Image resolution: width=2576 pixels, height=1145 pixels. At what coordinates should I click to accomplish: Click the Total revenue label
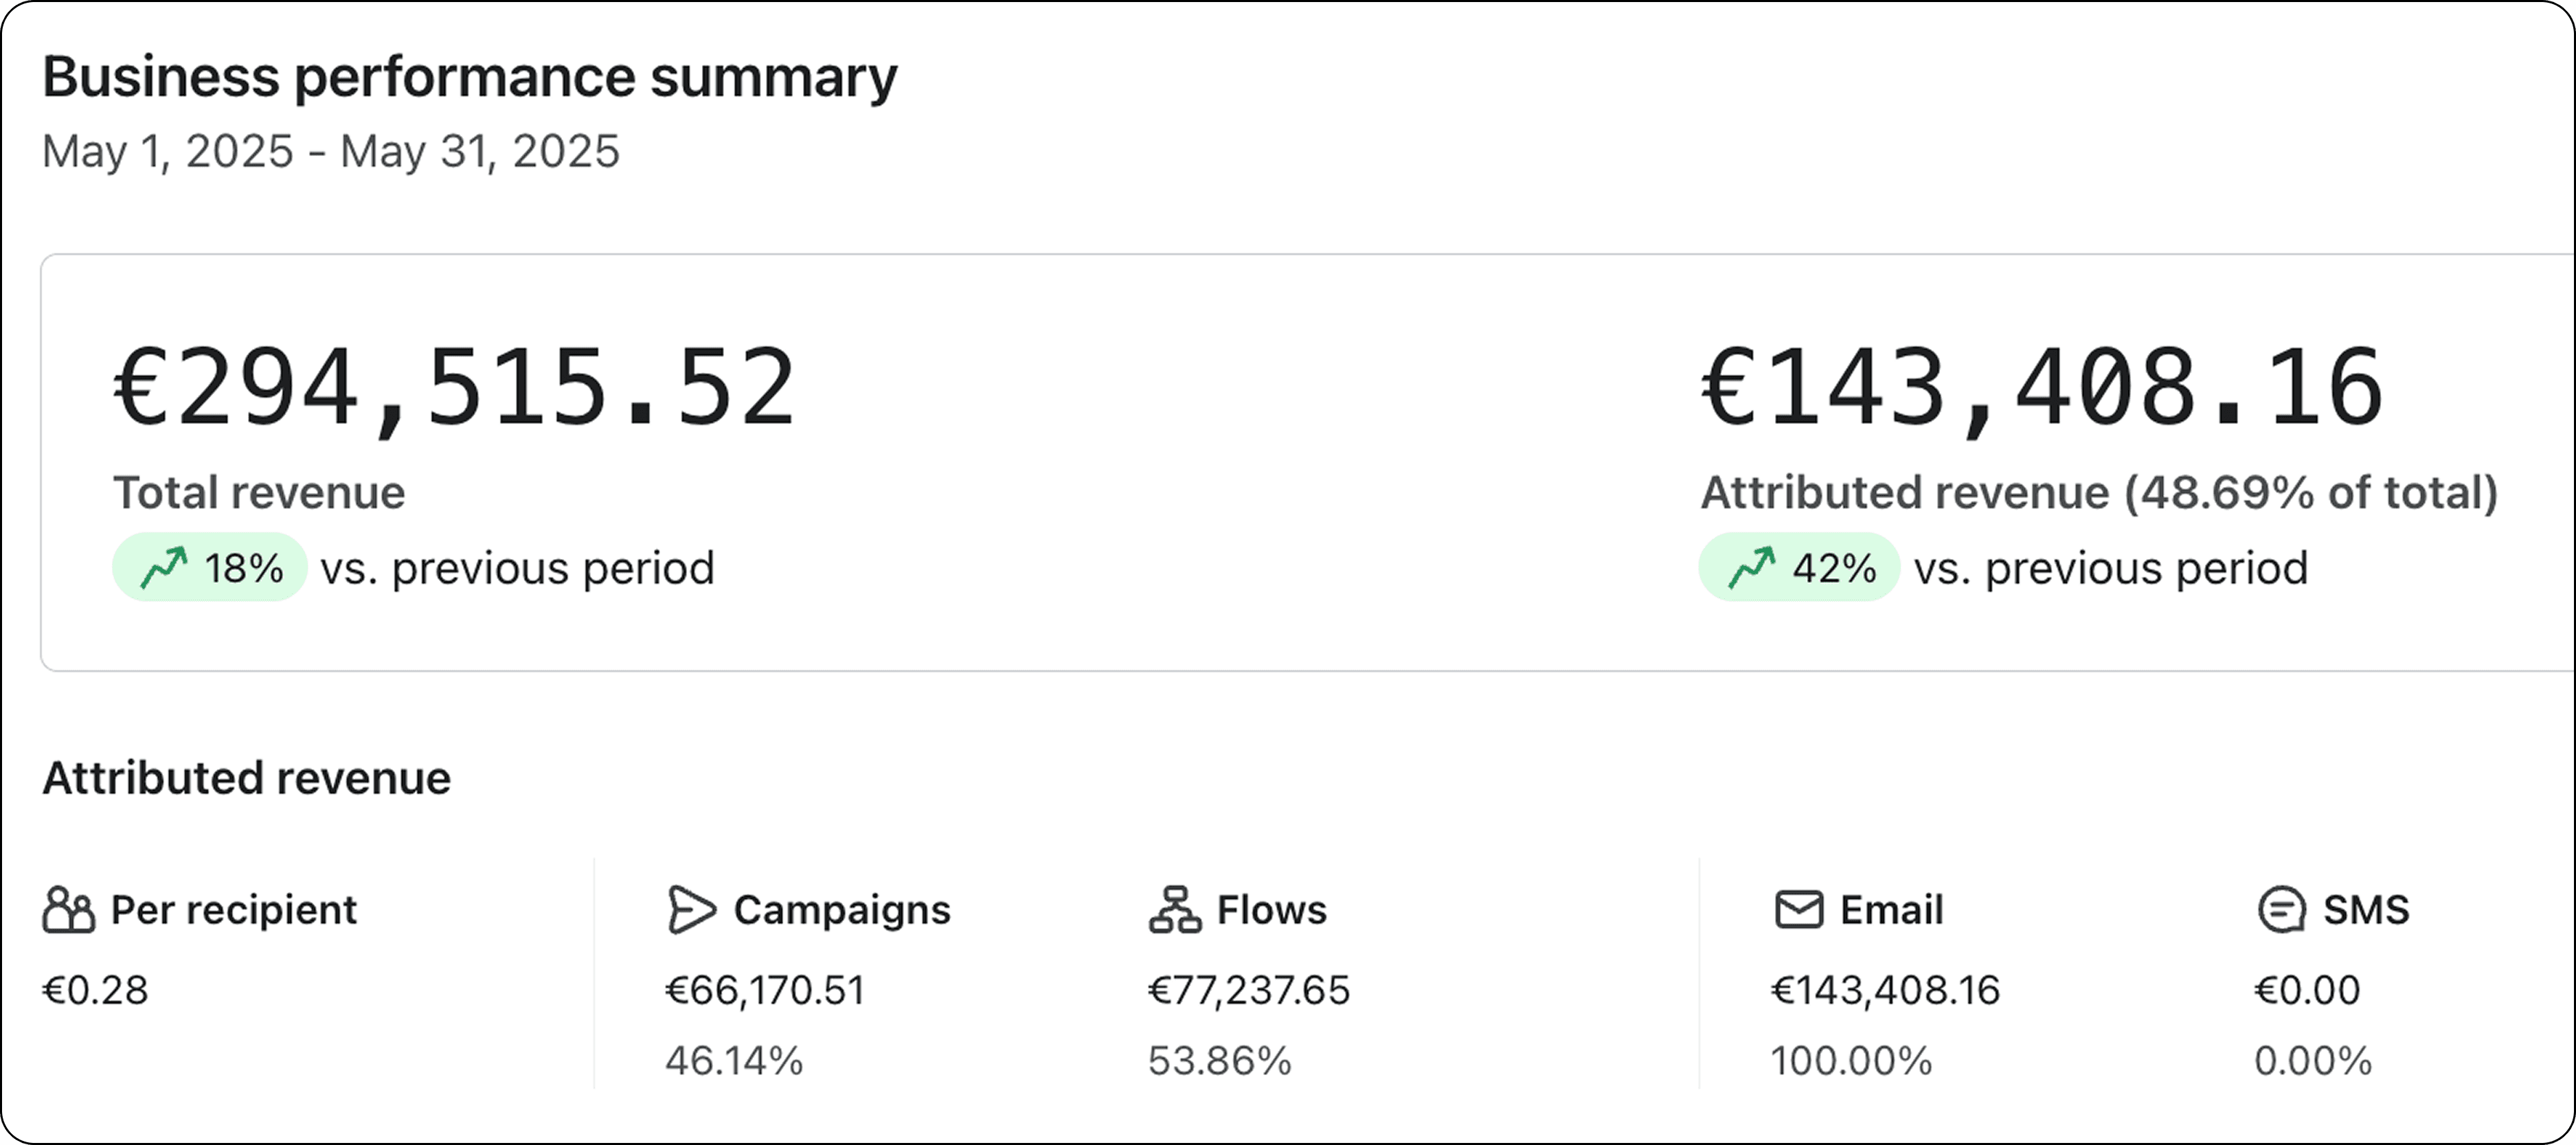pos(259,493)
